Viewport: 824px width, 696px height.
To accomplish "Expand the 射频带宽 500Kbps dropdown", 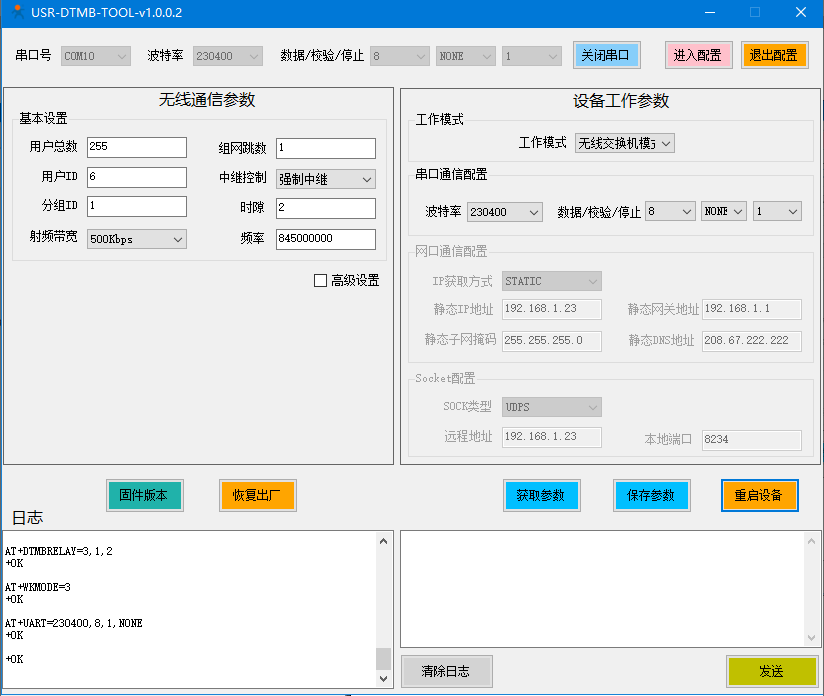I will 136,239.
